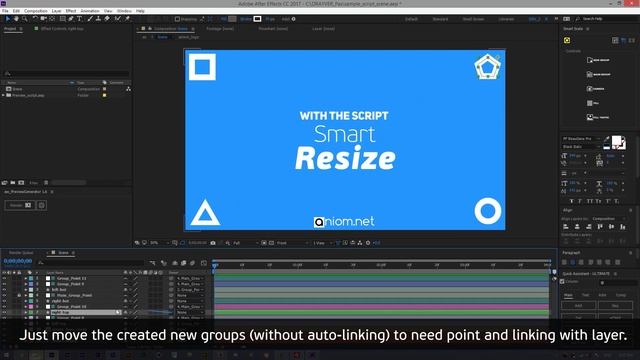Select the Eraser tool

pyautogui.click(x=107, y=19)
